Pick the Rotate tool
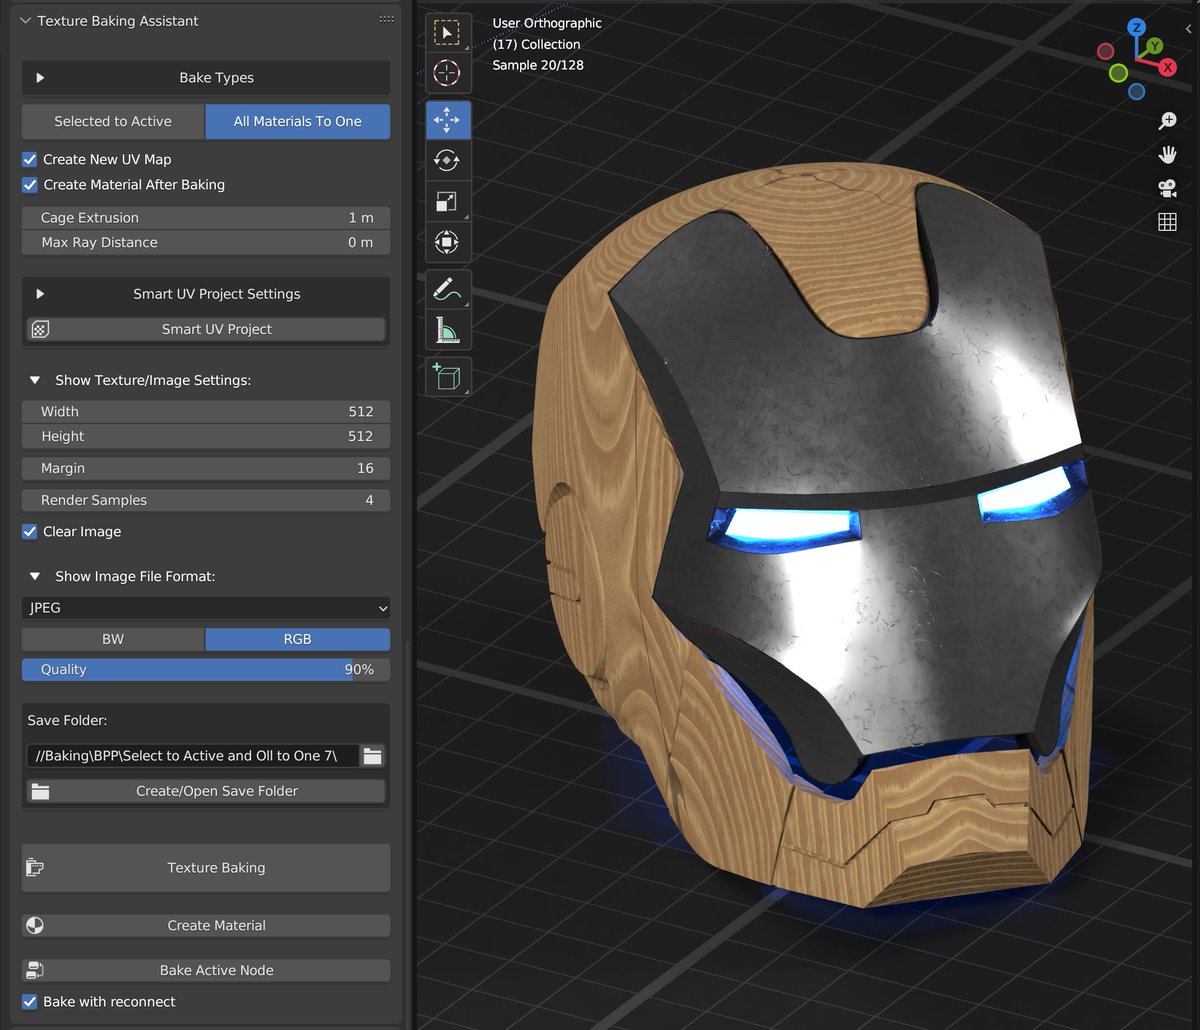This screenshot has height=1030, width=1200. tap(447, 160)
